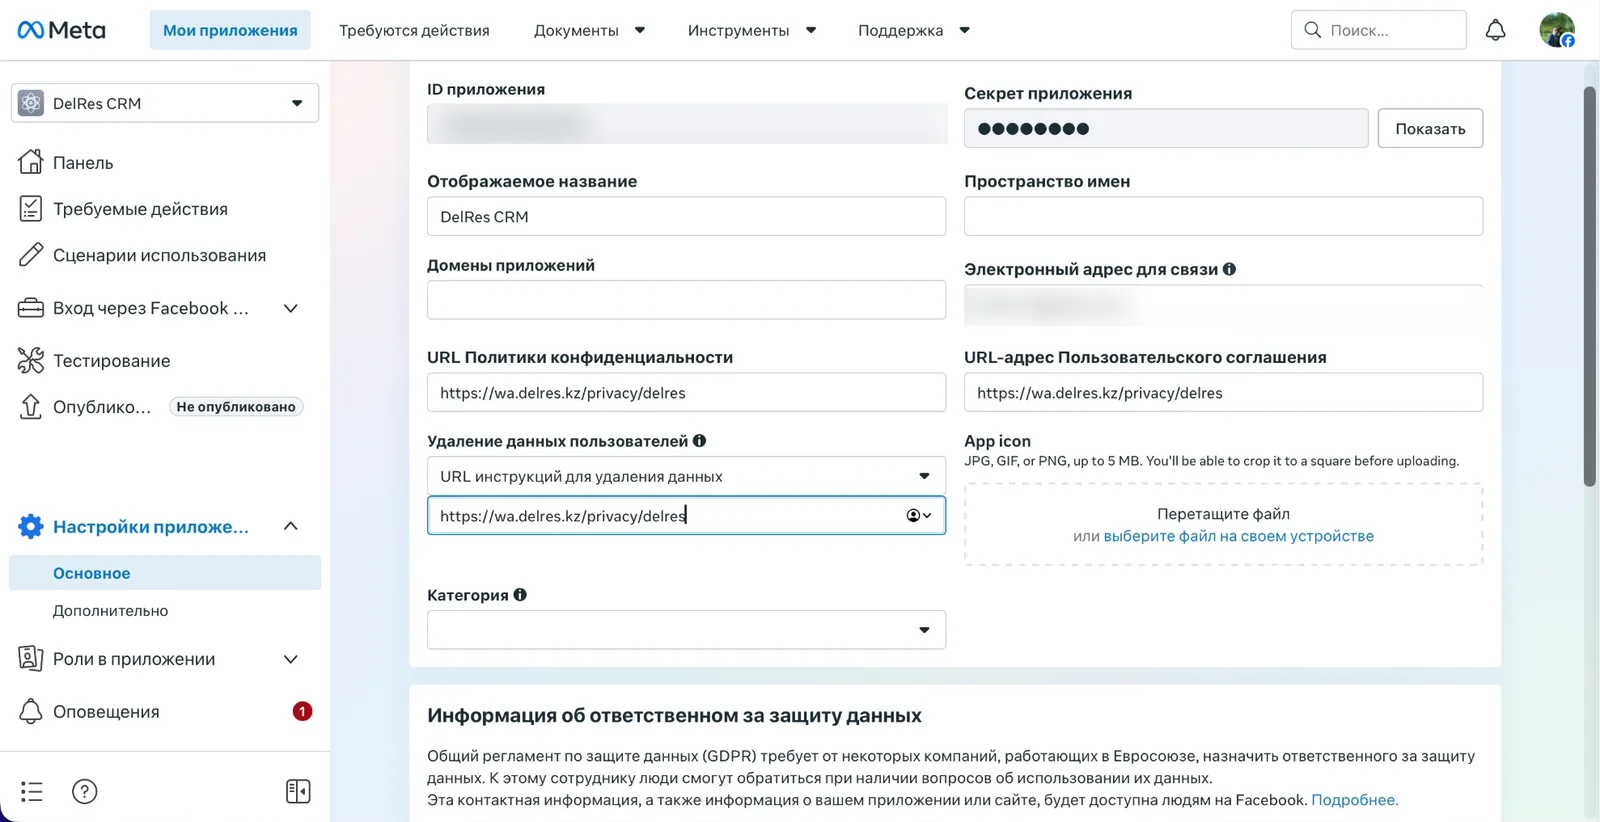The height and width of the screenshot is (822, 1600).
Task: Open Требуемые действия in sidebar
Action: [x=123, y=209]
